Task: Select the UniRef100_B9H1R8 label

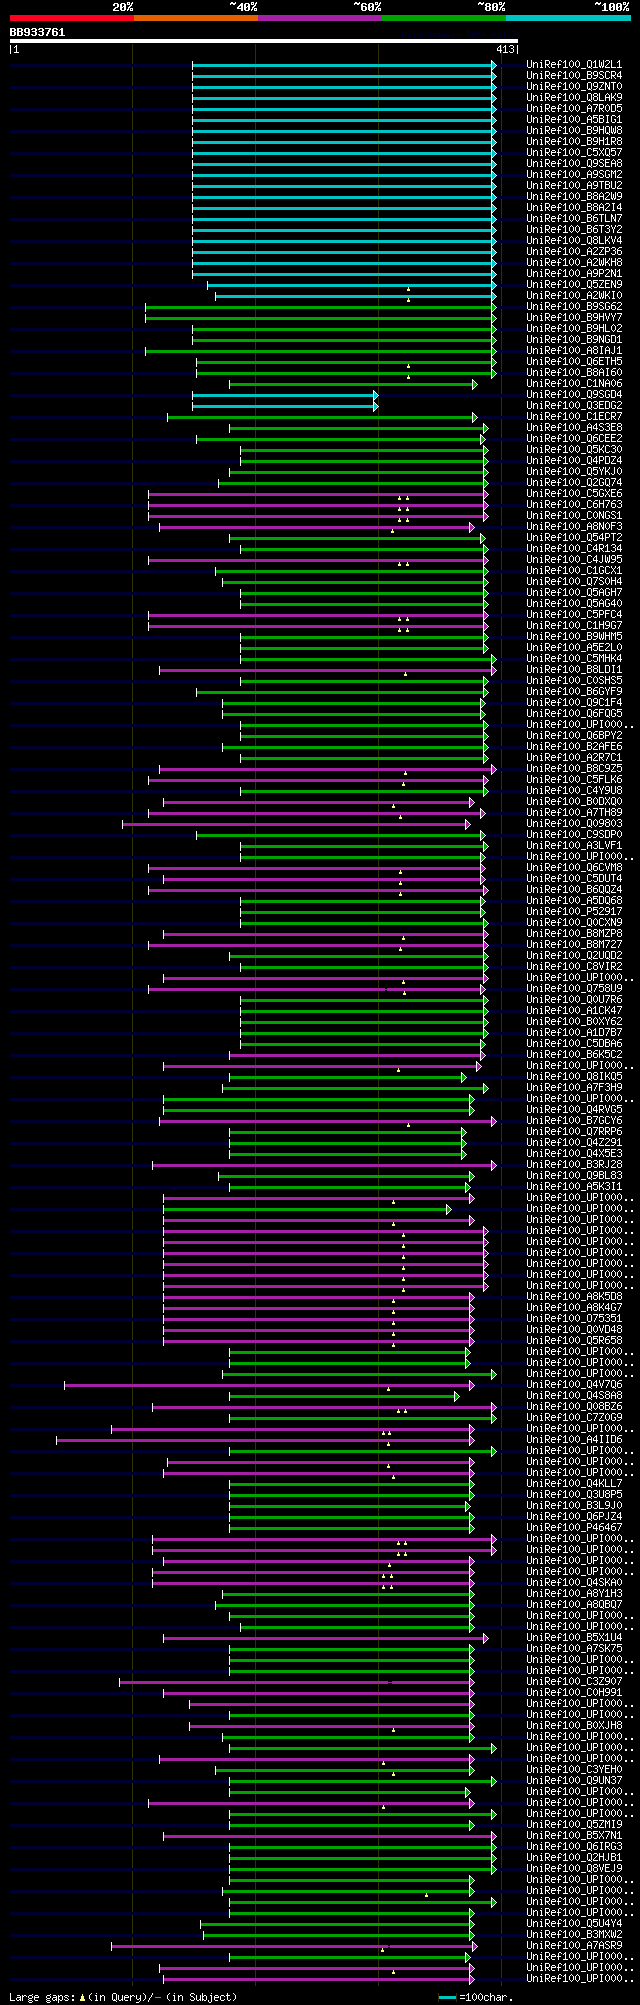Action: 574,141
